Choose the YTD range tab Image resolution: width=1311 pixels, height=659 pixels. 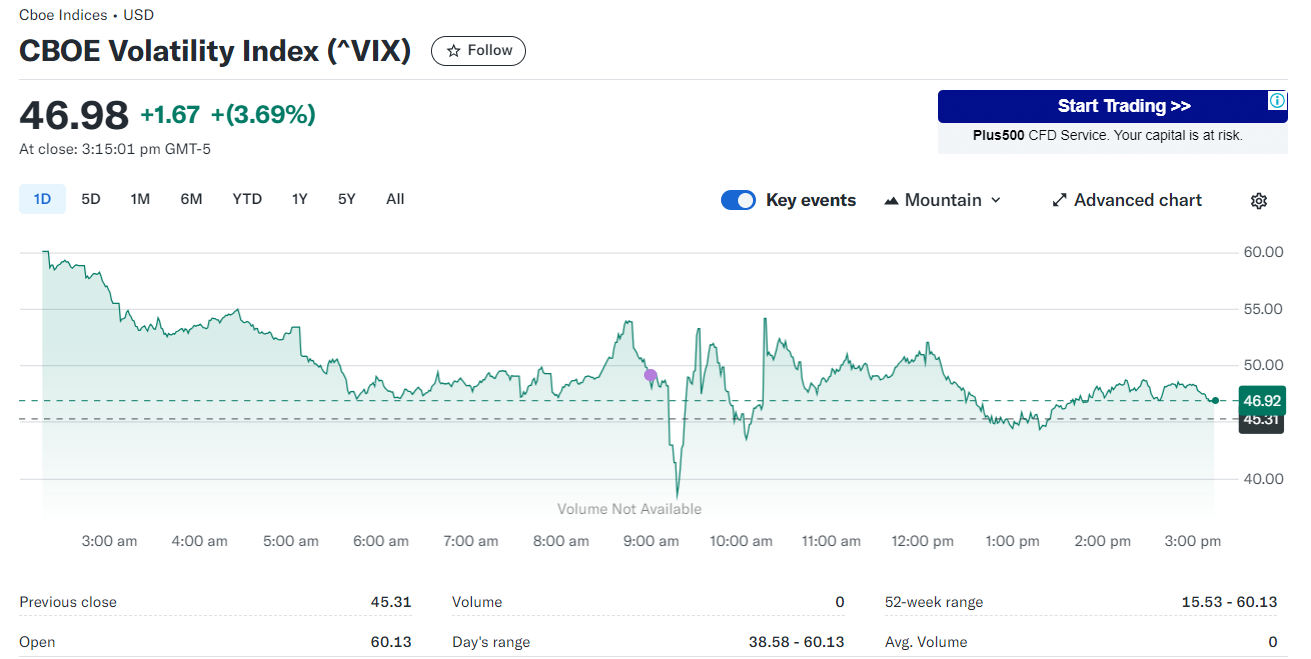pos(247,199)
